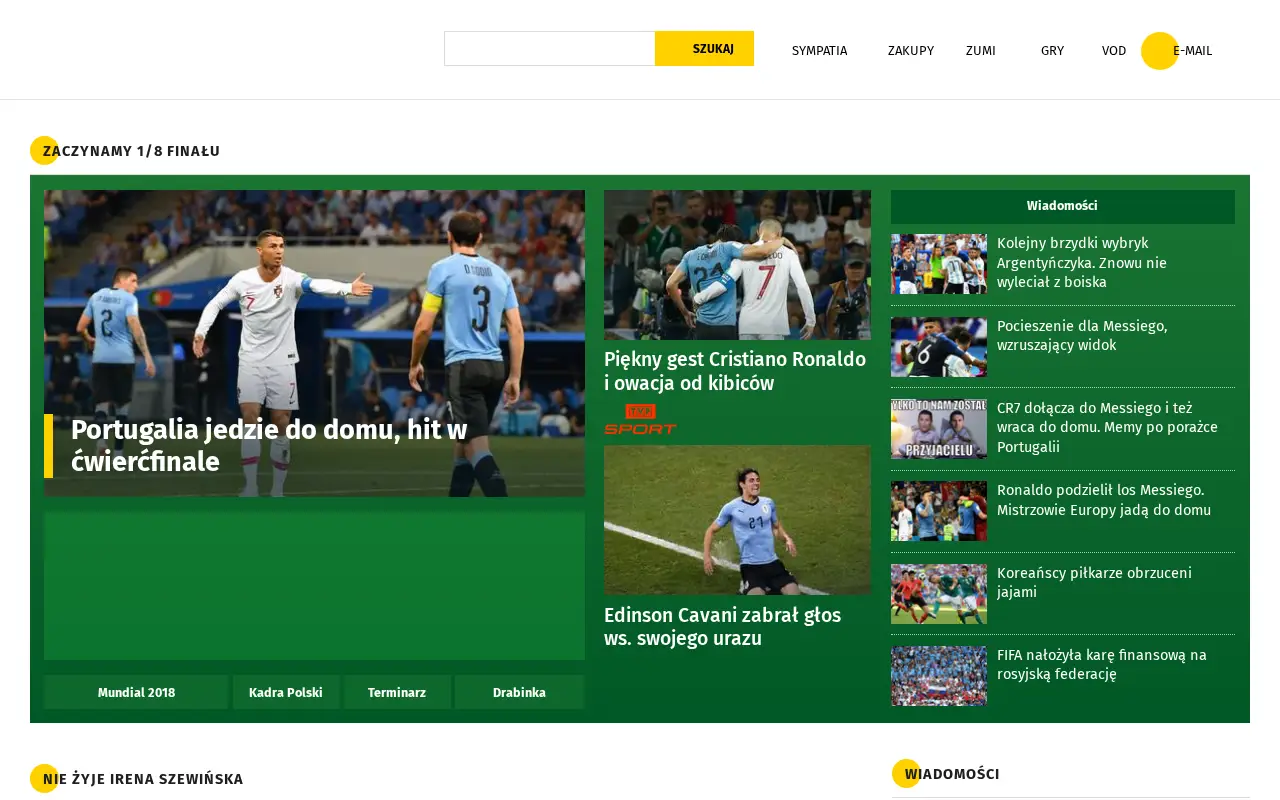This screenshot has width=1280, height=800.
Task: Focus the search text field
Action: click(x=550, y=48)
